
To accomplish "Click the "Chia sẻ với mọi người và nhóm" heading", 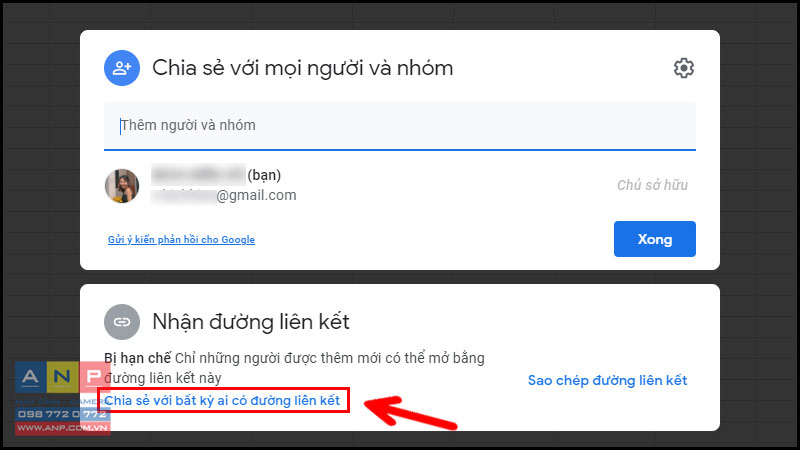I will 303,68.
